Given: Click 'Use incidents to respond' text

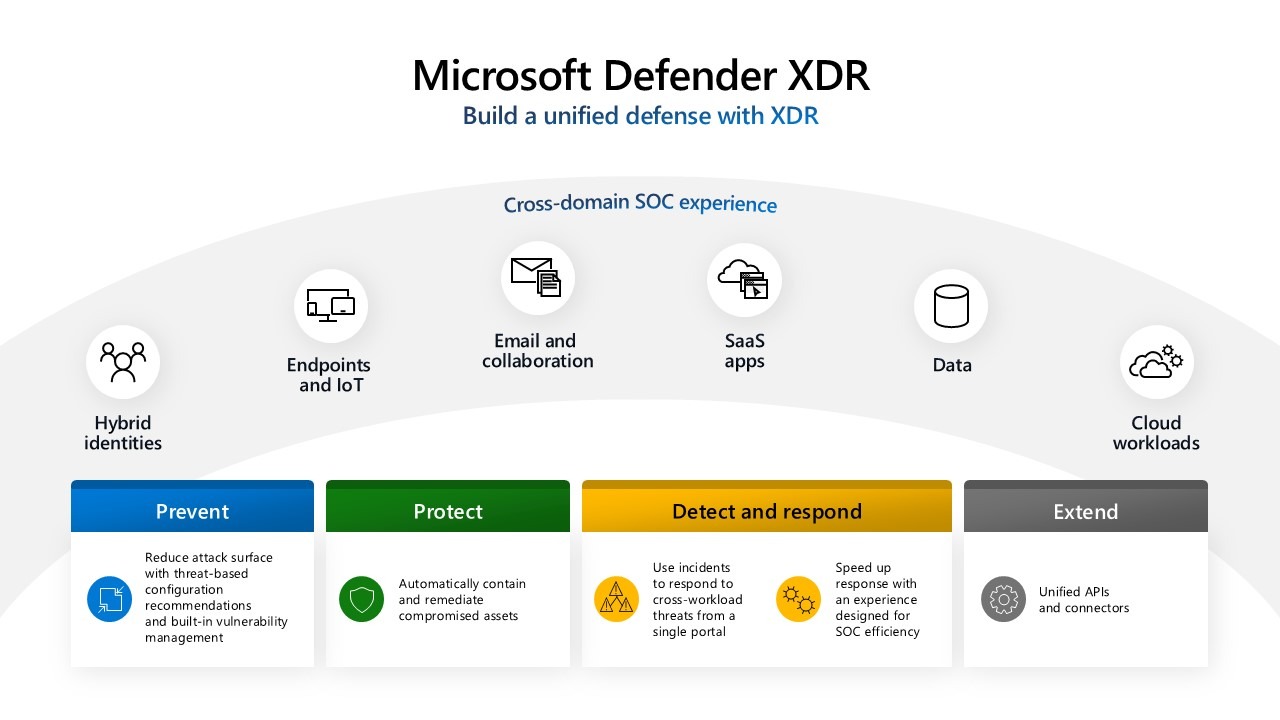Looking at the screenshot, I should coord(698,600).
